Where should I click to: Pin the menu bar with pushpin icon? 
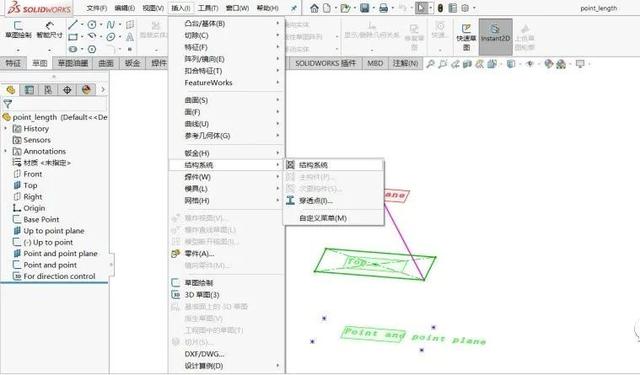tap(293, 8)
